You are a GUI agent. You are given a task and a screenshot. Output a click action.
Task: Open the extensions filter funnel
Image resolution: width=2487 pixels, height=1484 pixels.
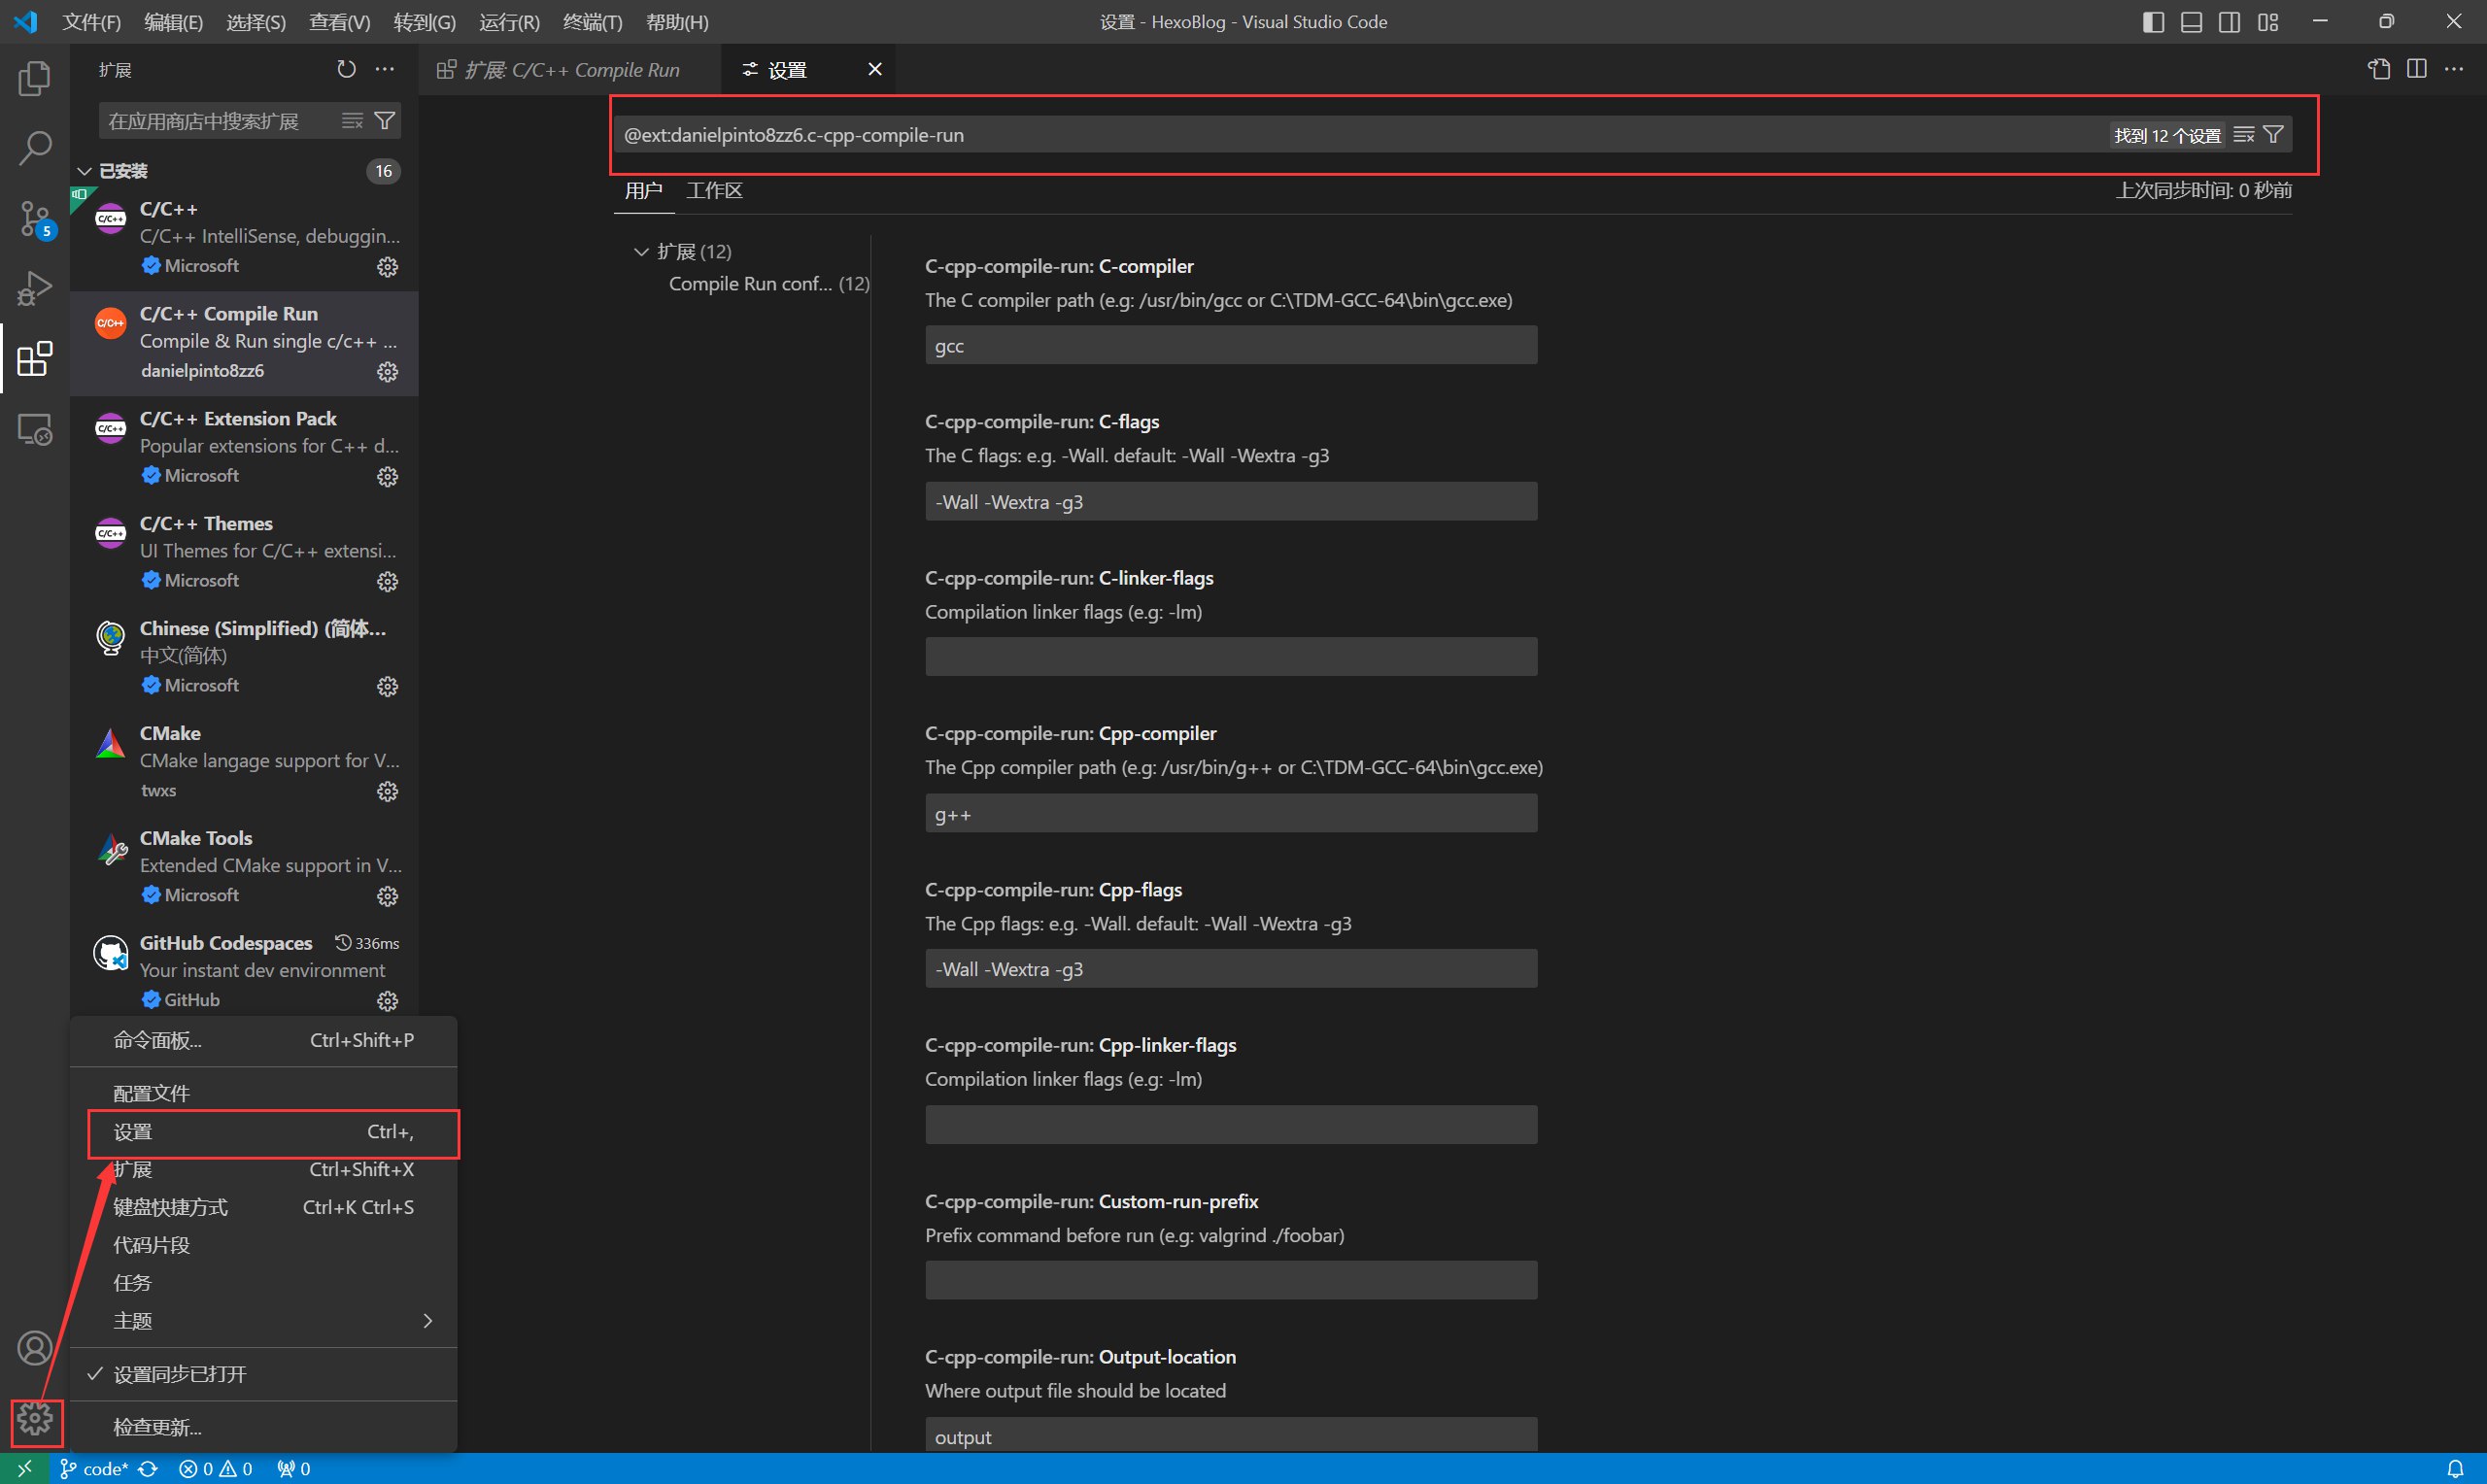click(384, 121)
